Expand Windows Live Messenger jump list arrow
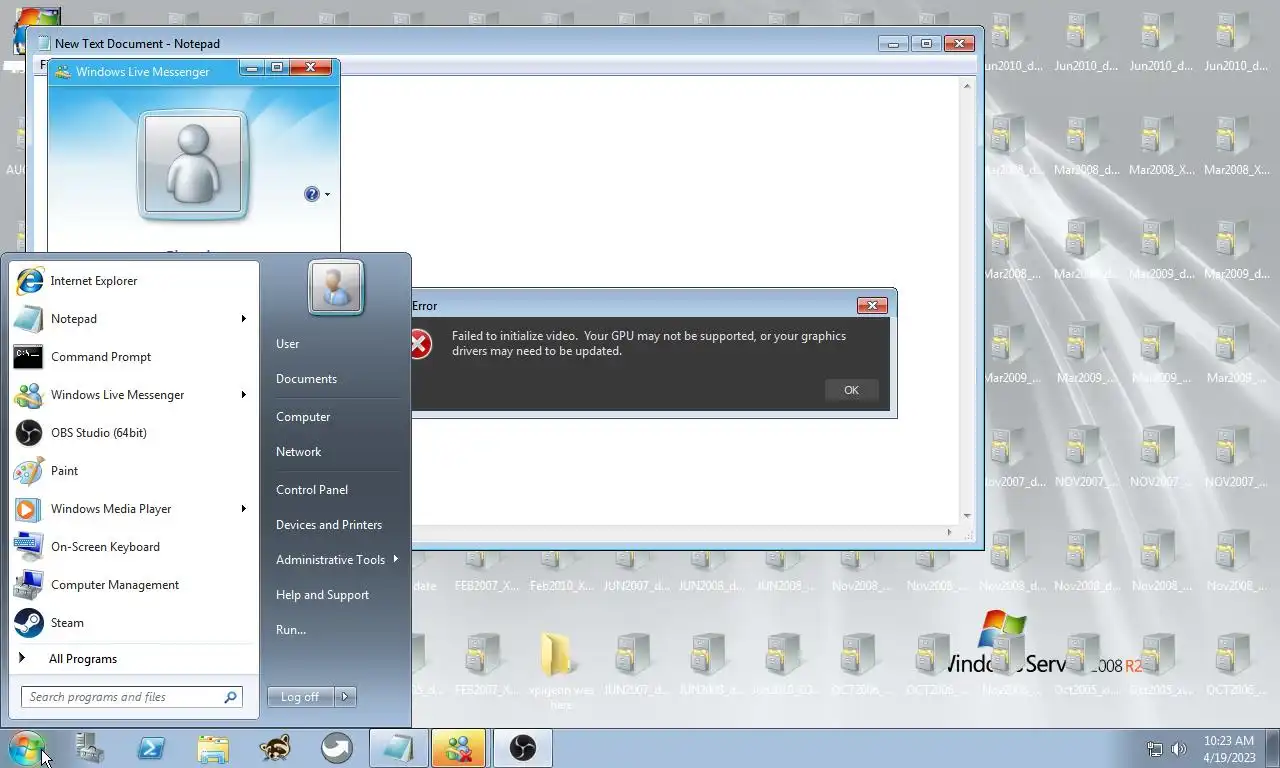1280x768 pixels. point(243,395)
